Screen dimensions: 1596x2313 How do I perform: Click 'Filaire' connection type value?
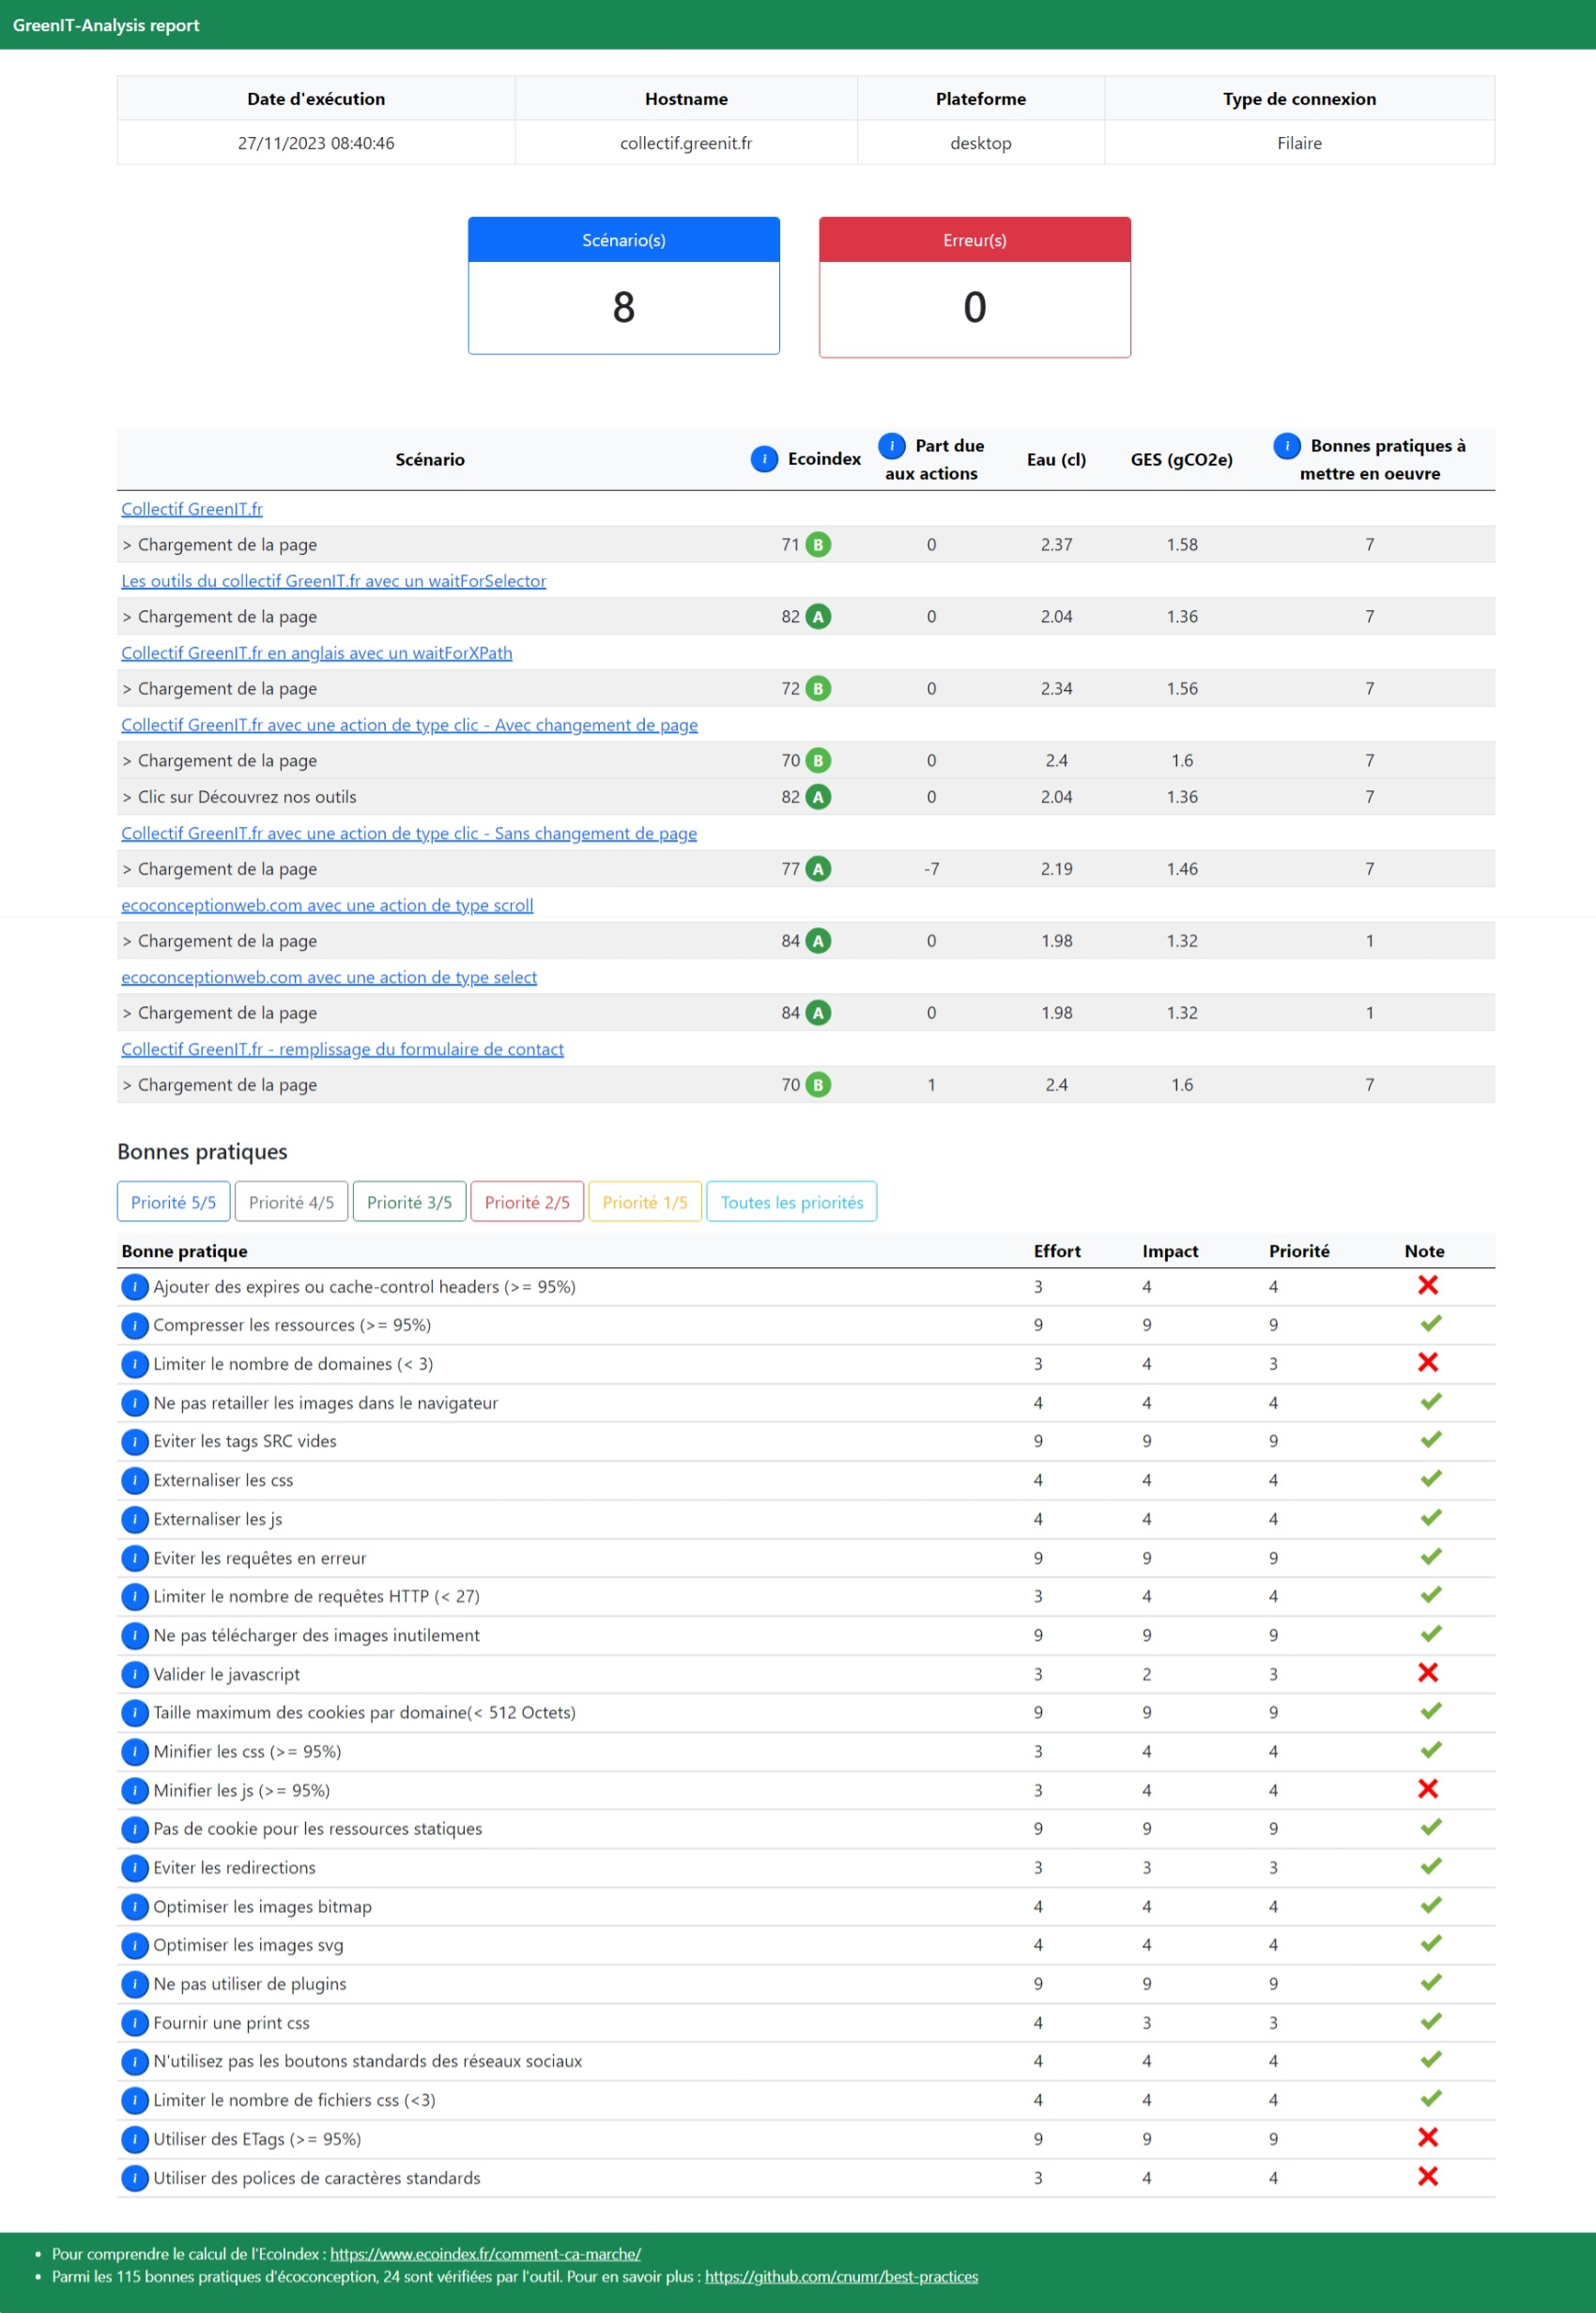coord(1299,143)
